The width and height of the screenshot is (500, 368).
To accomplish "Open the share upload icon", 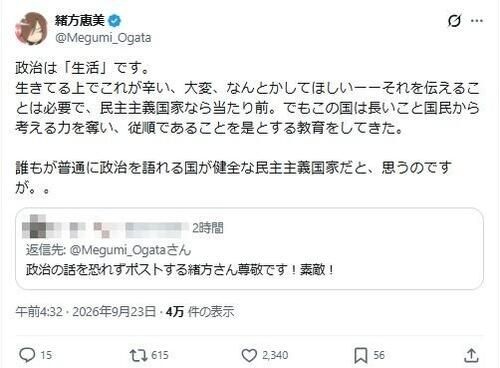I will pos(471,355).
